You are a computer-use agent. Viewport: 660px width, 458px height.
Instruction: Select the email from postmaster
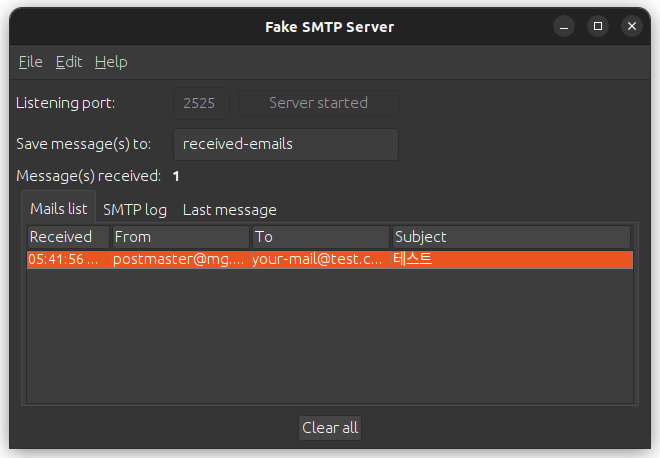[179, 260]
